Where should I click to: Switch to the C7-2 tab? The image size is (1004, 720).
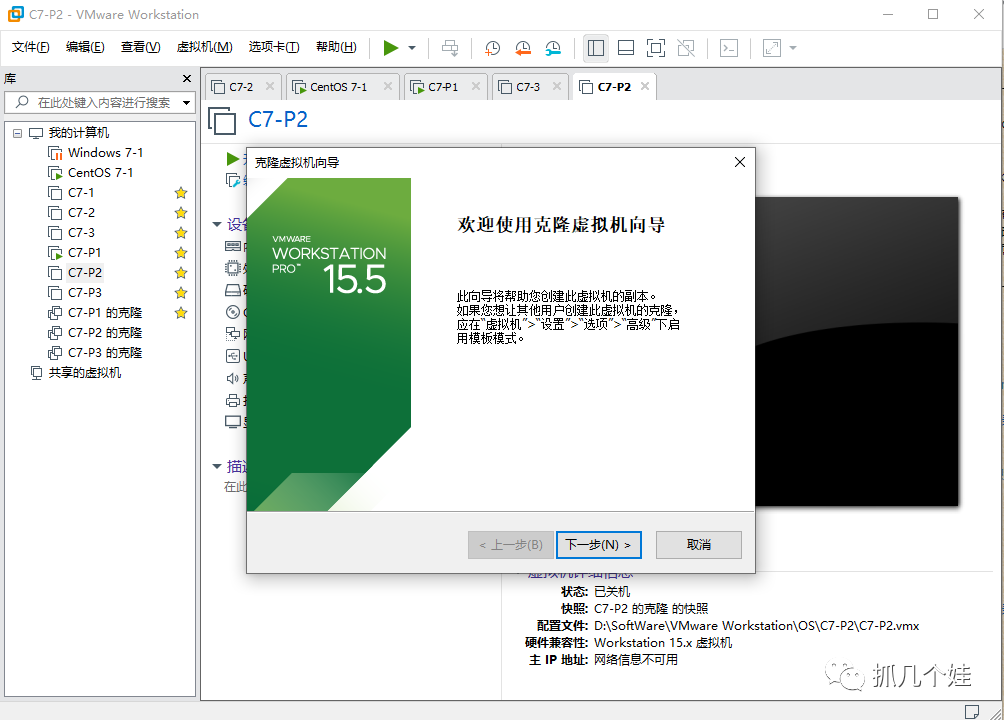click(241, 87)
